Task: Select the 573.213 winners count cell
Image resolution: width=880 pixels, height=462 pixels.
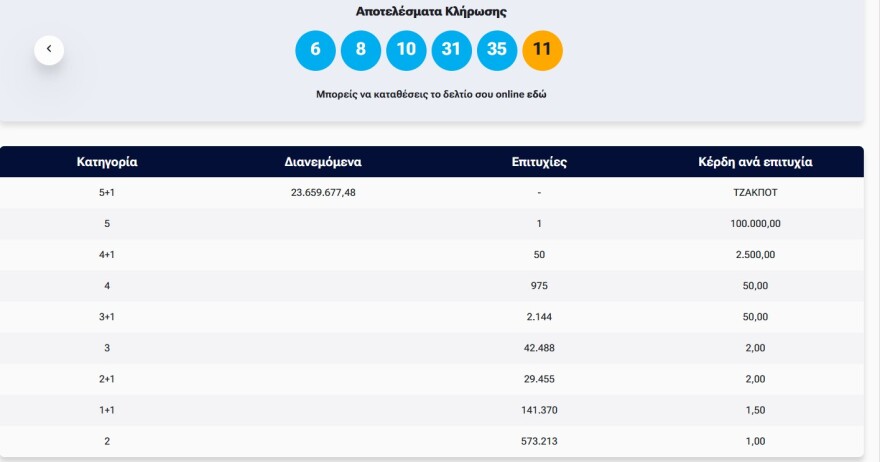Action: coord(539,441)
